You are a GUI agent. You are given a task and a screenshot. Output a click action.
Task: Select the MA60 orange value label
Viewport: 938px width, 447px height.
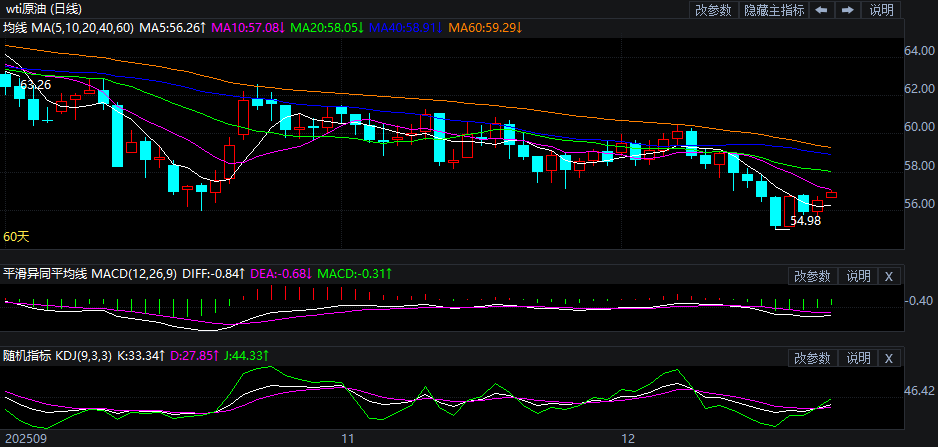(x=485, y=28)
